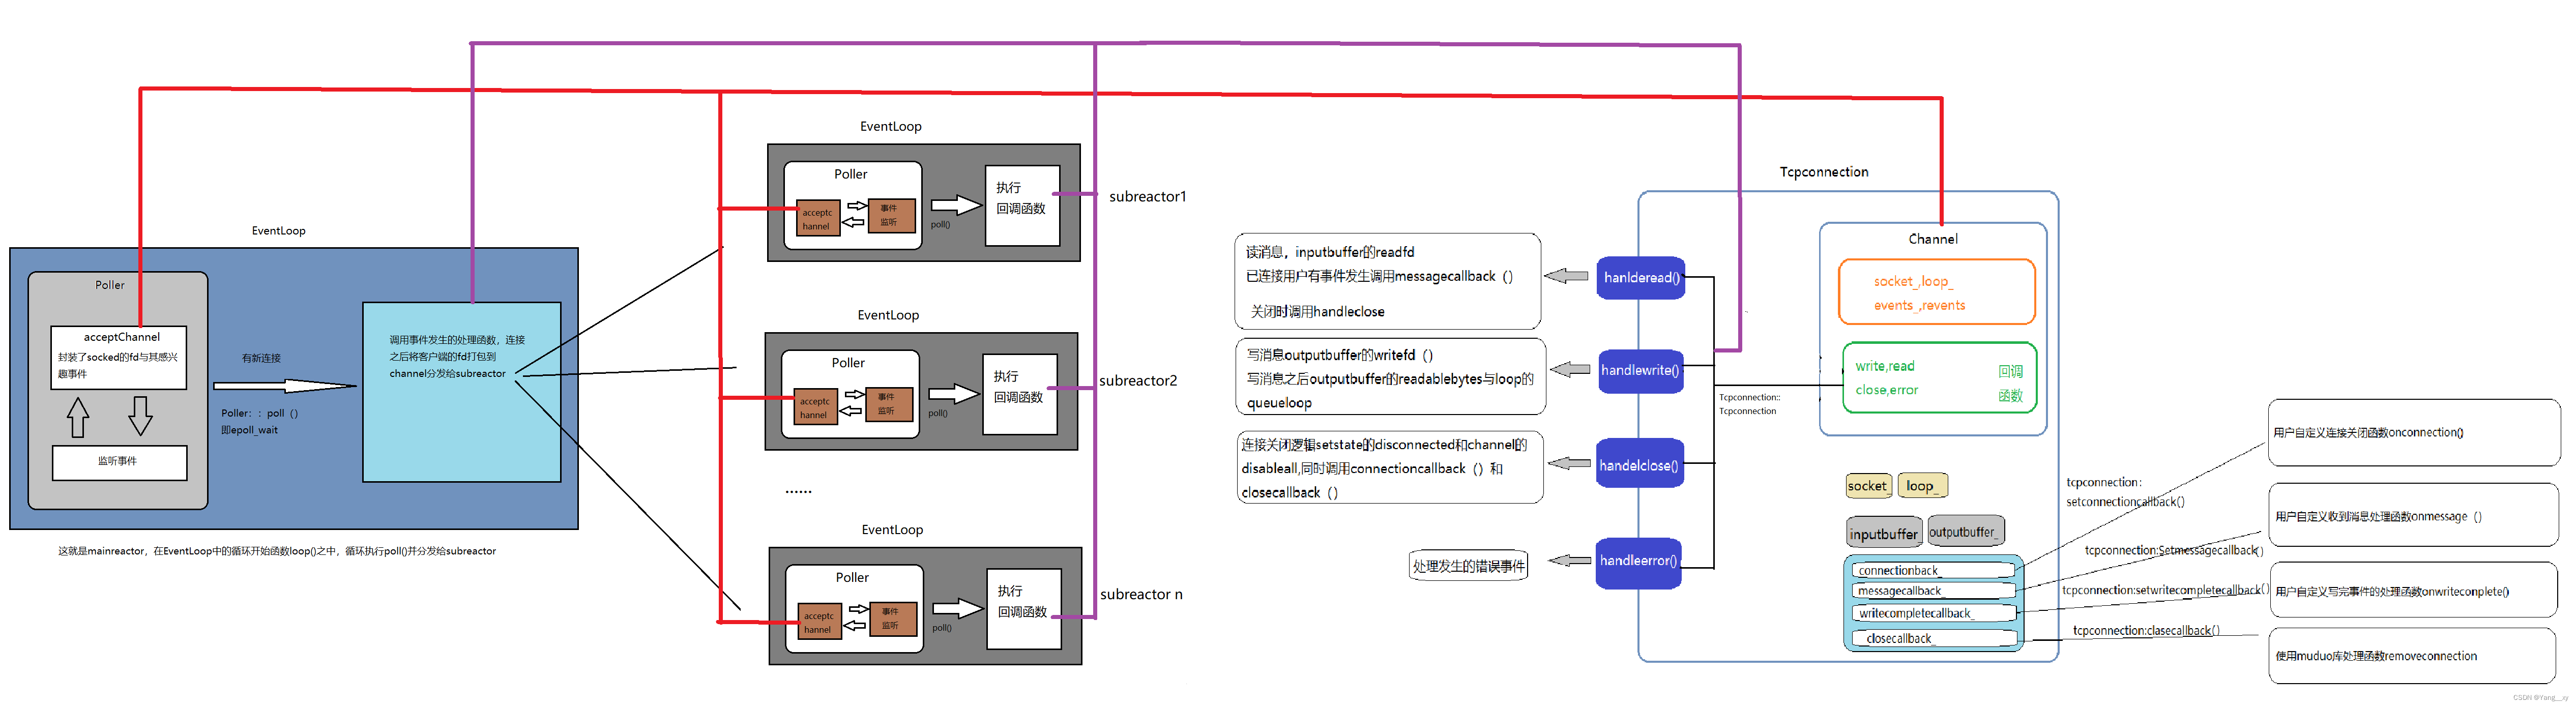Image resolution: width=2576 pixels, height=706 pixels.
Task: Click the handlewrite() blue box
Action: 1640,371
